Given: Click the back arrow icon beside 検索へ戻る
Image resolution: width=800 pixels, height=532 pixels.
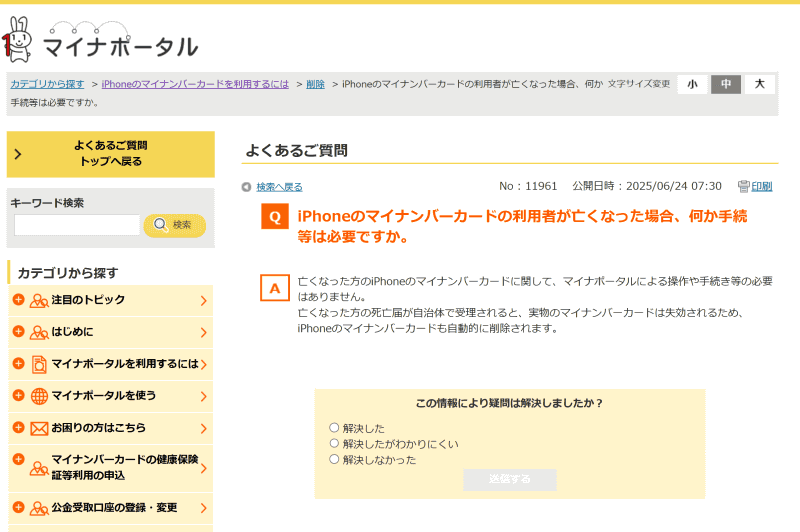Looking at the screenshot, I should point(246,187).
